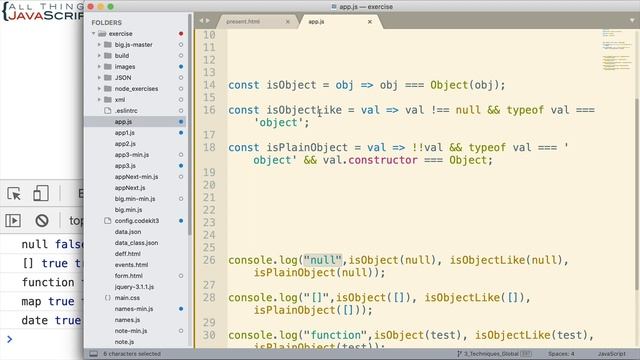Open data_class.json file
Image resolution: width=640 pixels, height=360 pixels.
pyautogui.click(x=136, y=243)
